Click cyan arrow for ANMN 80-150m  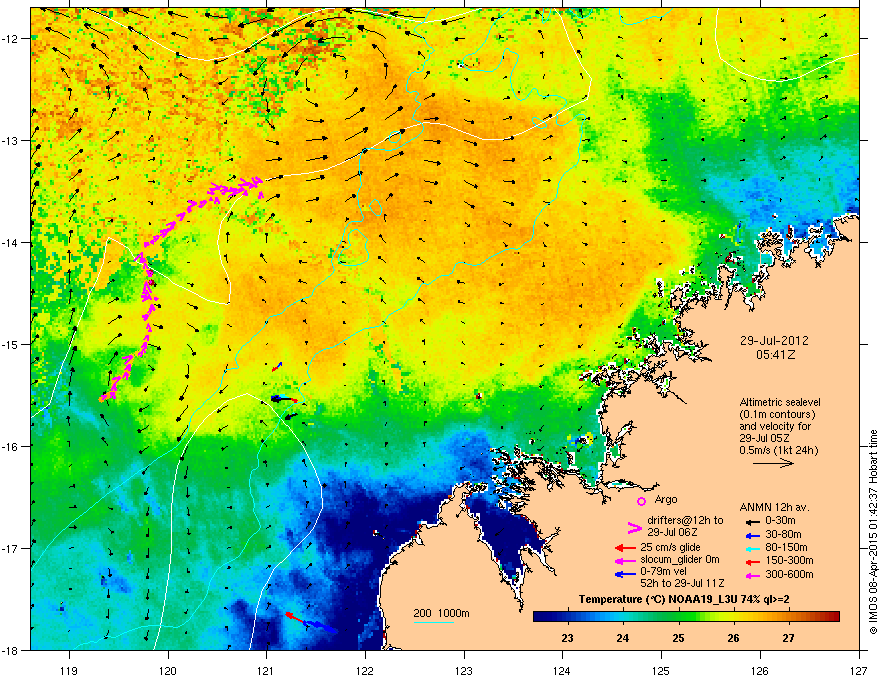tap(752, 548)
